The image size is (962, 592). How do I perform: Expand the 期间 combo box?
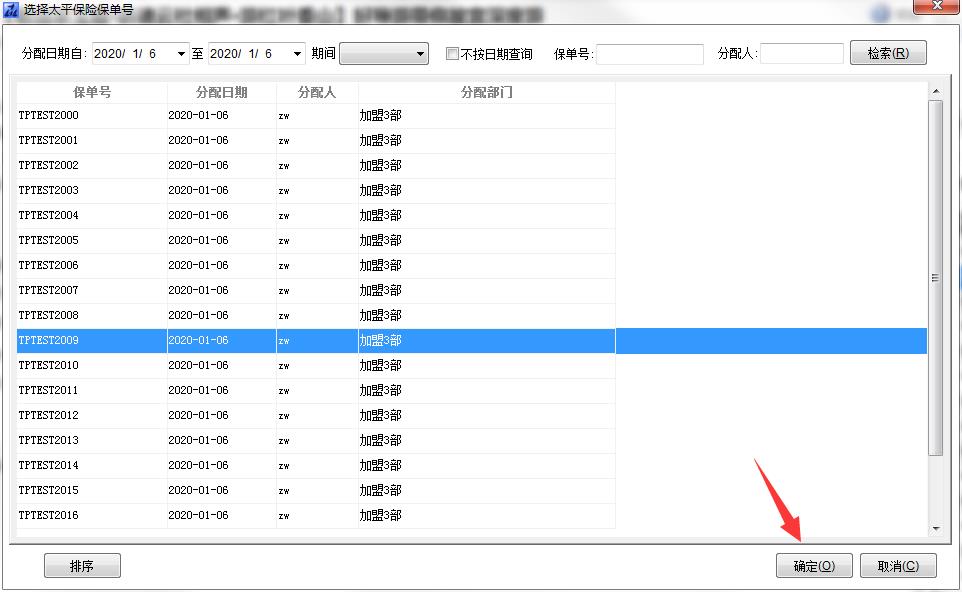coord(420,54)
